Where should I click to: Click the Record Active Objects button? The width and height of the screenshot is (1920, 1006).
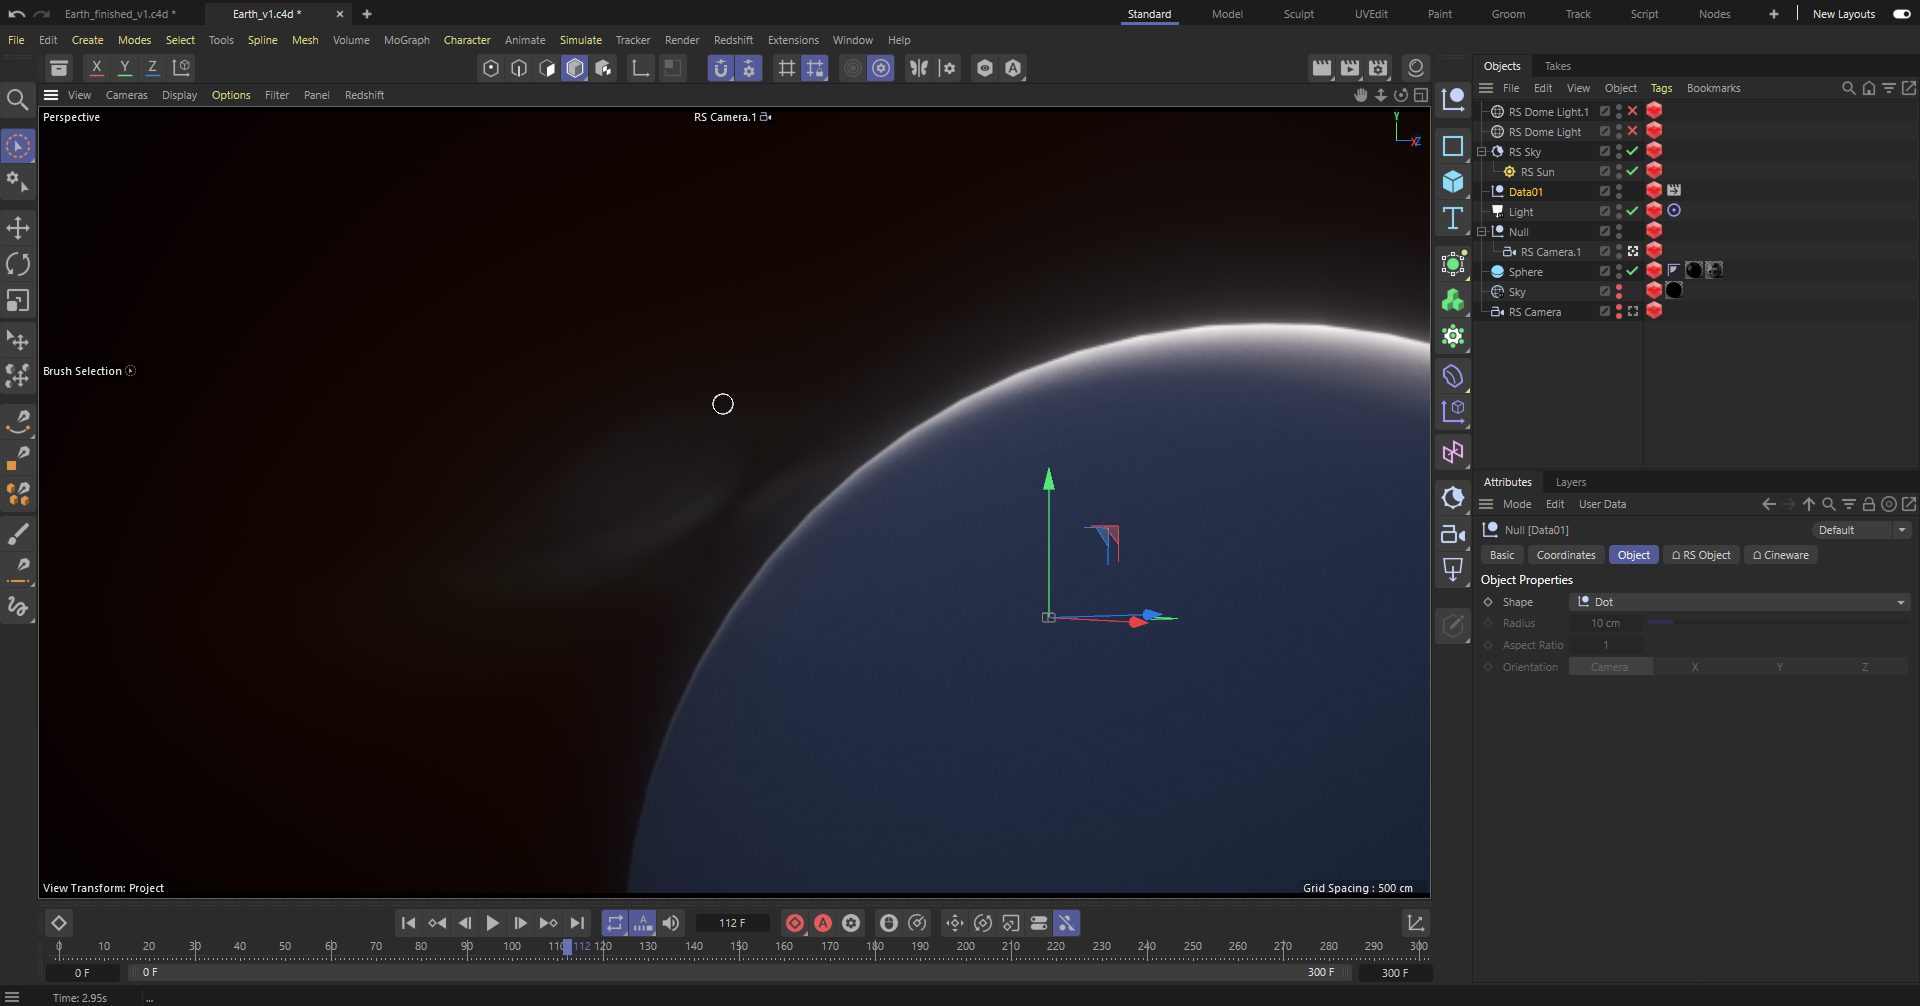click(795, 923)
